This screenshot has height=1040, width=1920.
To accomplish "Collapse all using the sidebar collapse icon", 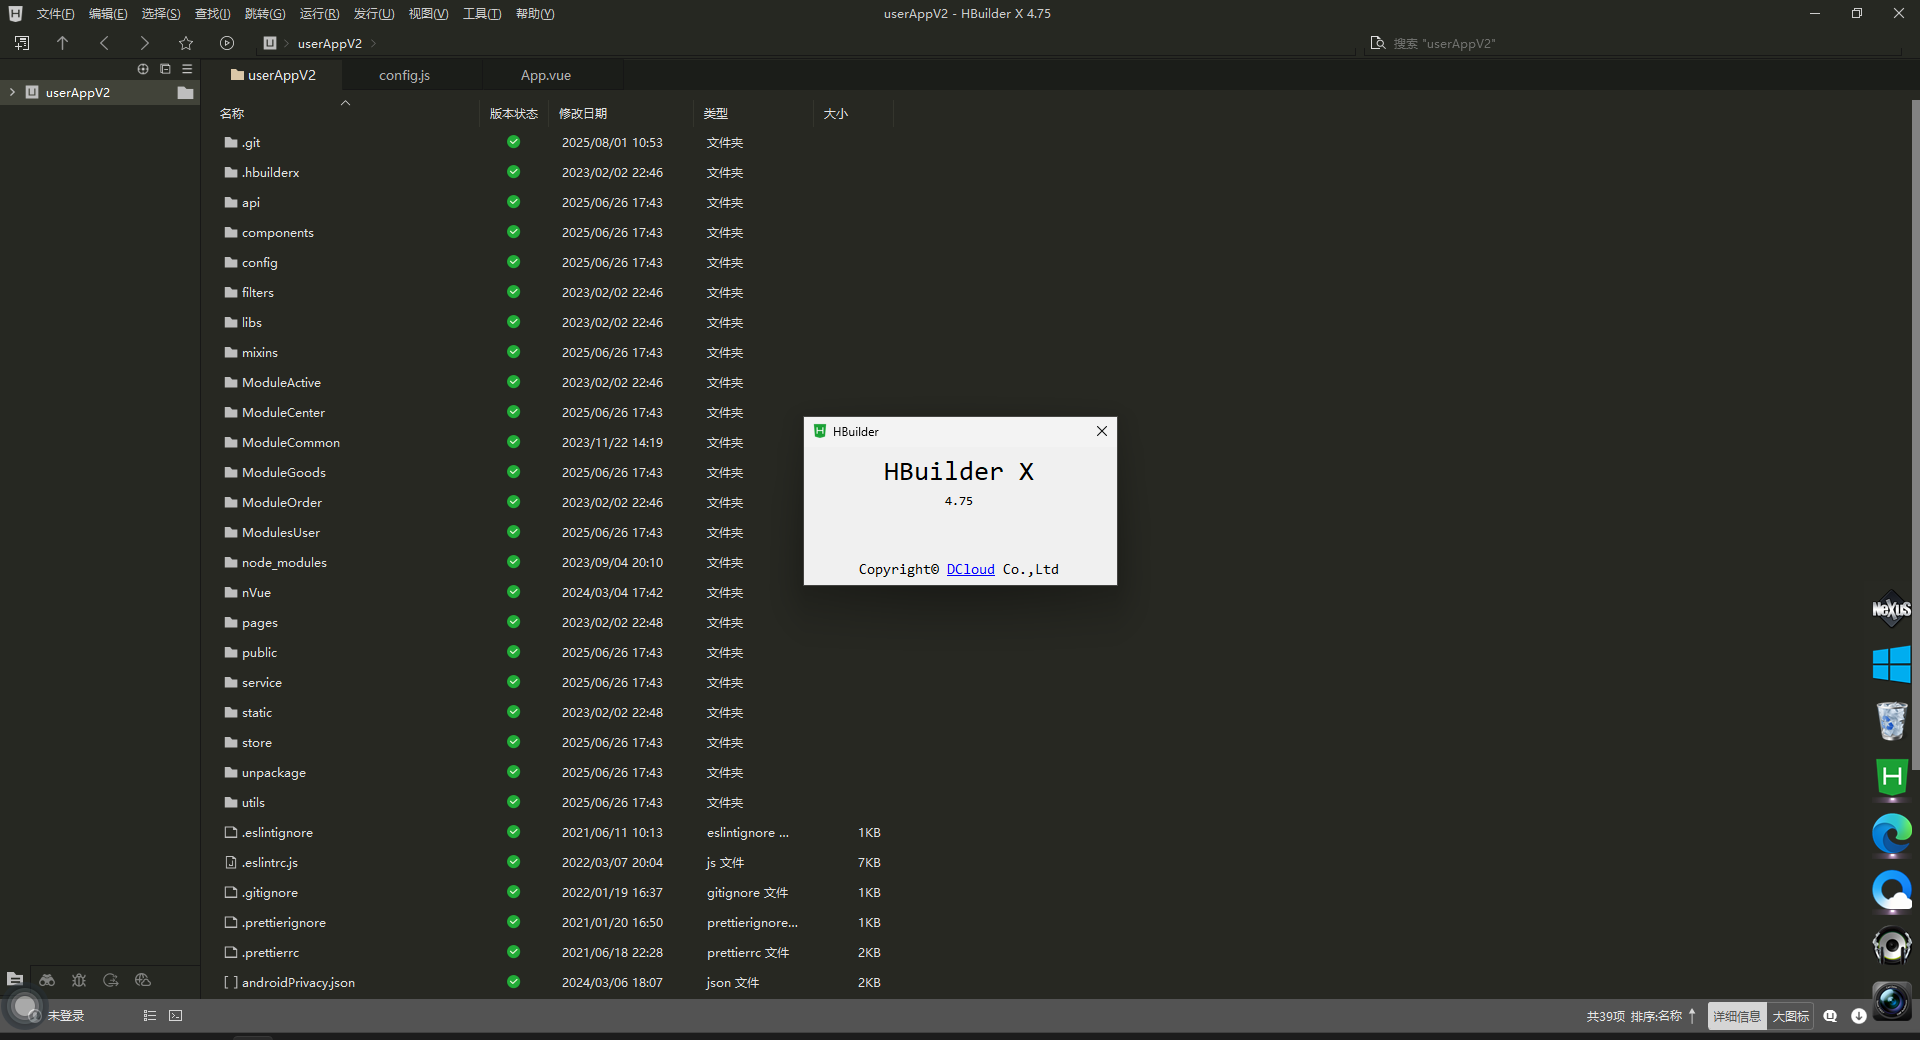I will [x=165, y=69].
